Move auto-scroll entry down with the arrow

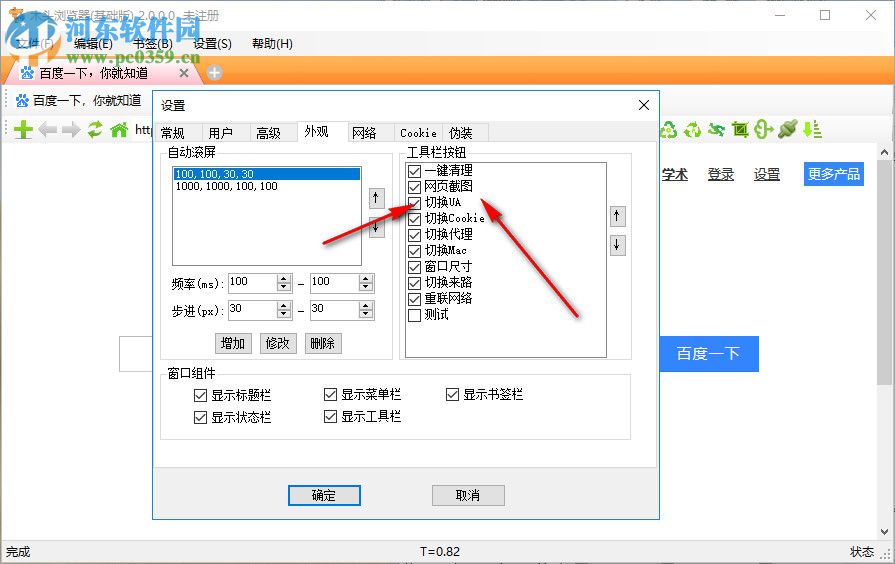click(376, 227)
